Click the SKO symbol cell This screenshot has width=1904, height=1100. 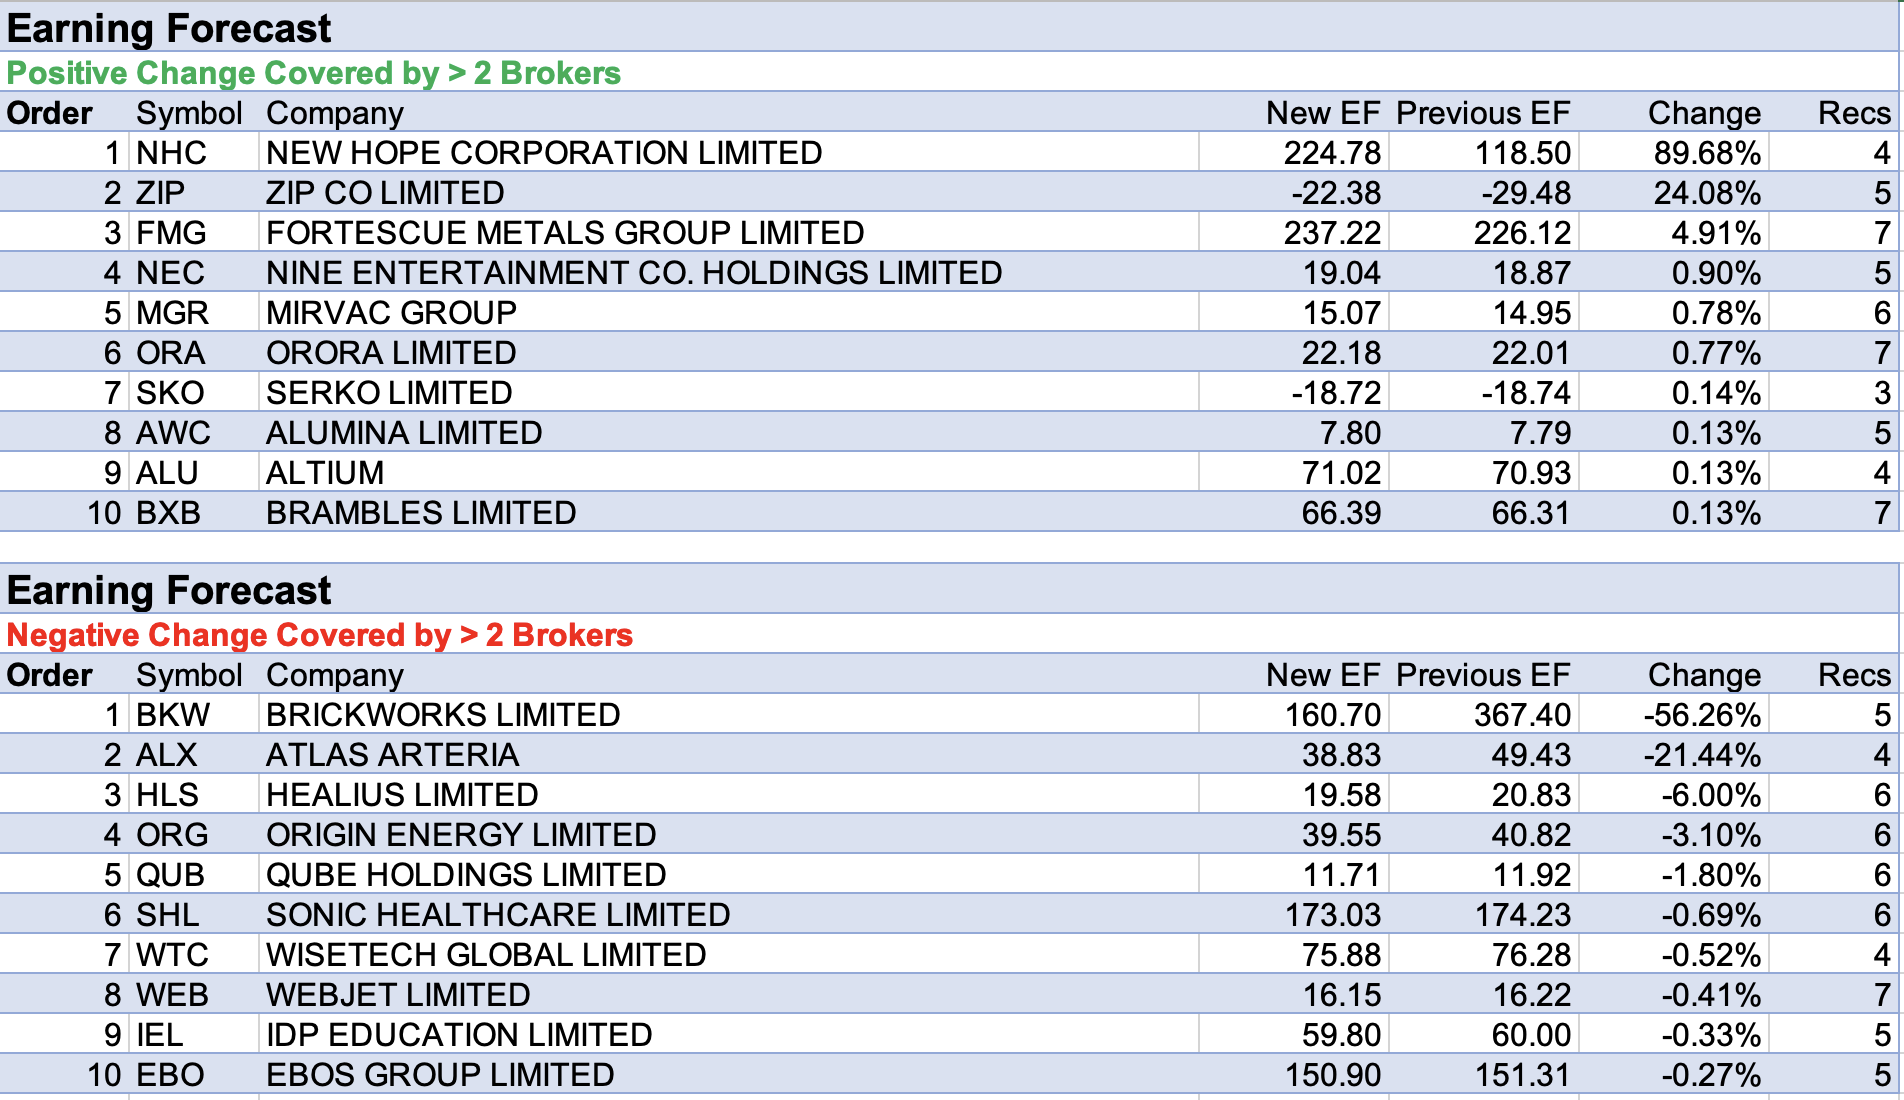[170, 393]
